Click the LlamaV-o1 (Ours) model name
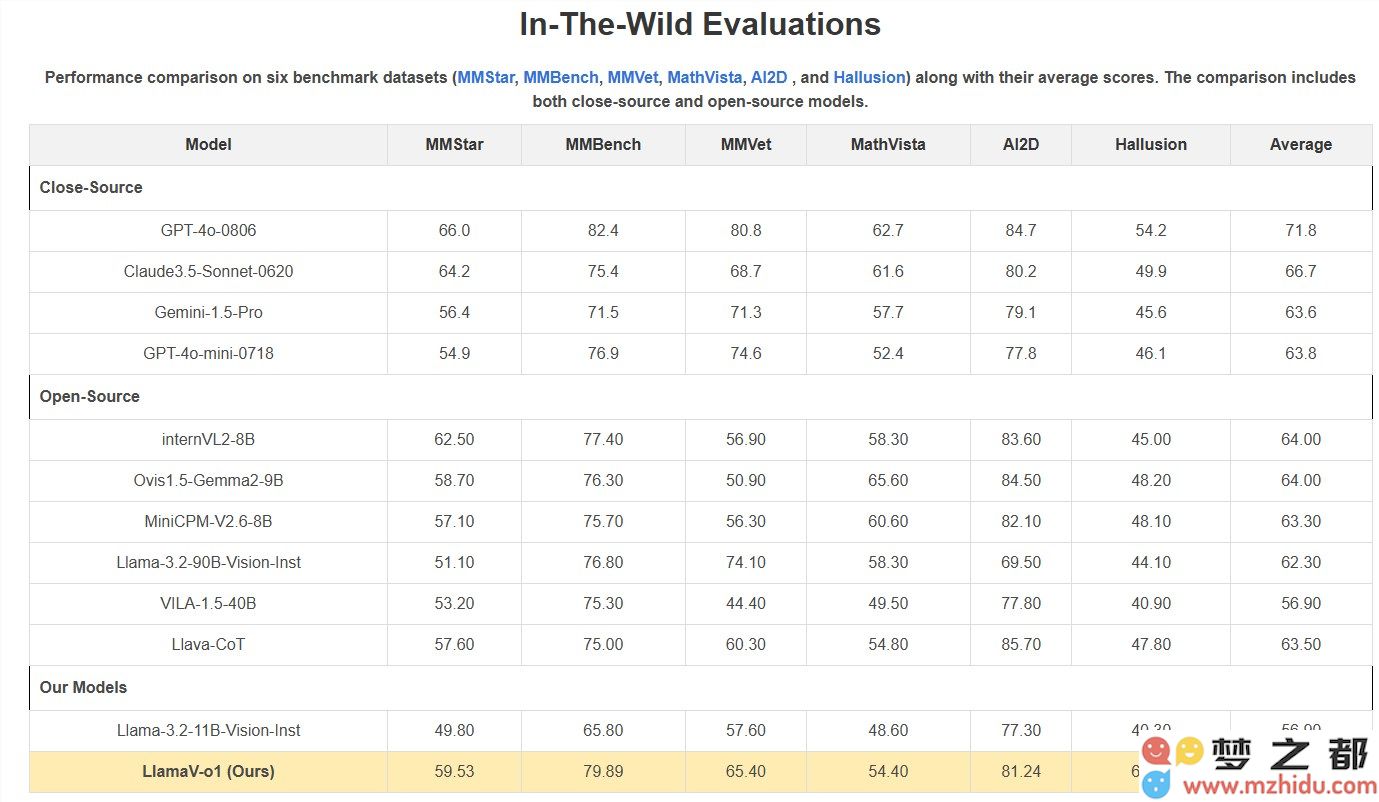The height and width of the screenshot is (802, 1379). 208,771
